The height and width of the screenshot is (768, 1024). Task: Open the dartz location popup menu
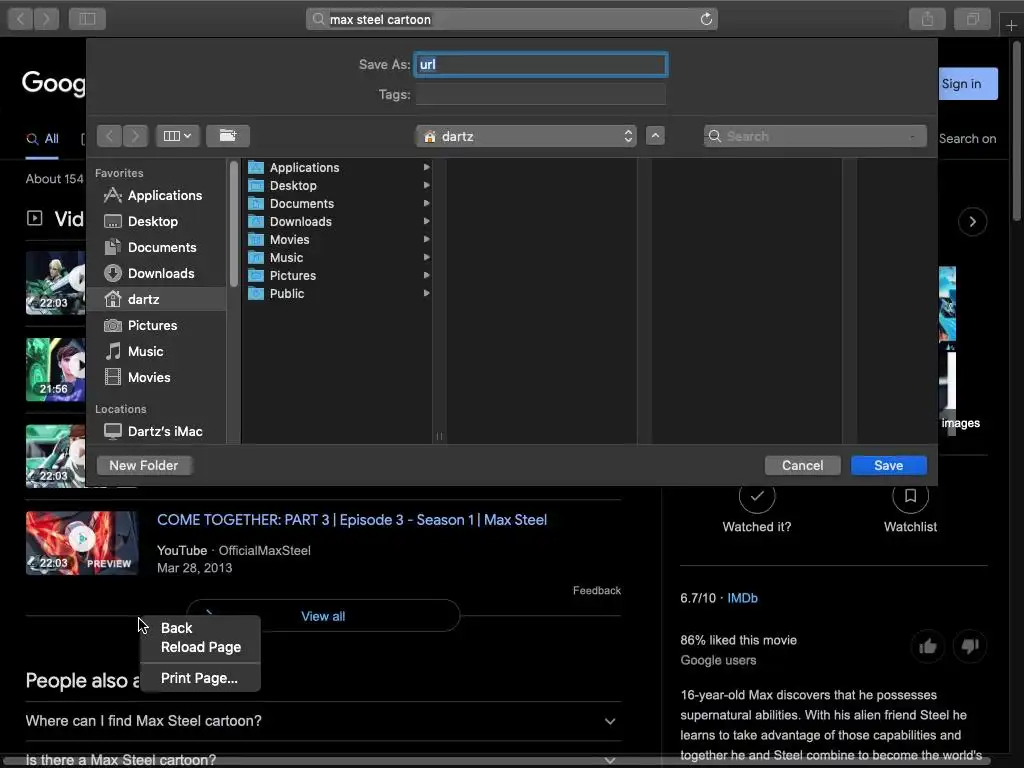click(x=526, y=136)
